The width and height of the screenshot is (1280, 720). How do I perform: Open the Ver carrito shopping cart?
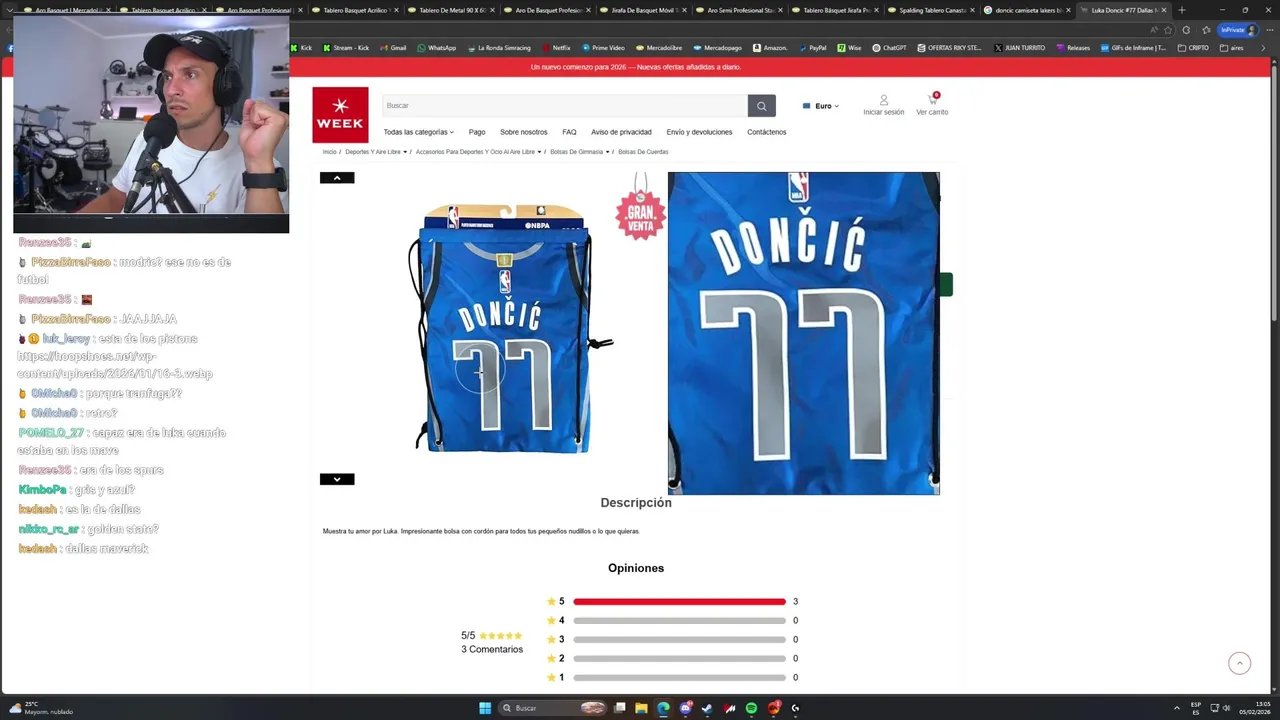pyautogui.click(x=932, y=105)
